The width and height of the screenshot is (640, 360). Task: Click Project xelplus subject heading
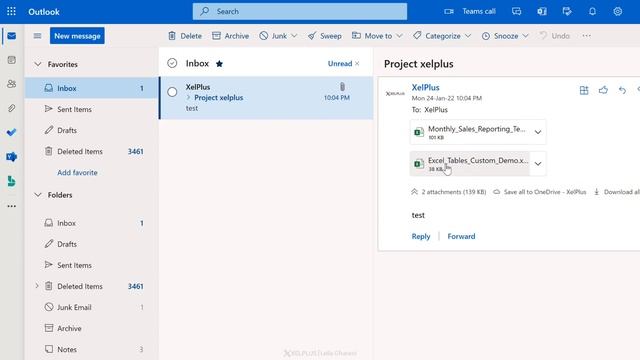coord(418,64)
